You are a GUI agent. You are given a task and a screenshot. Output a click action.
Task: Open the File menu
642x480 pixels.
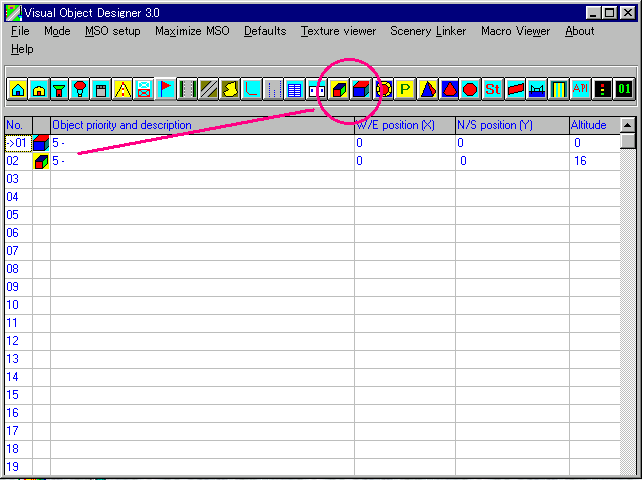20,31
